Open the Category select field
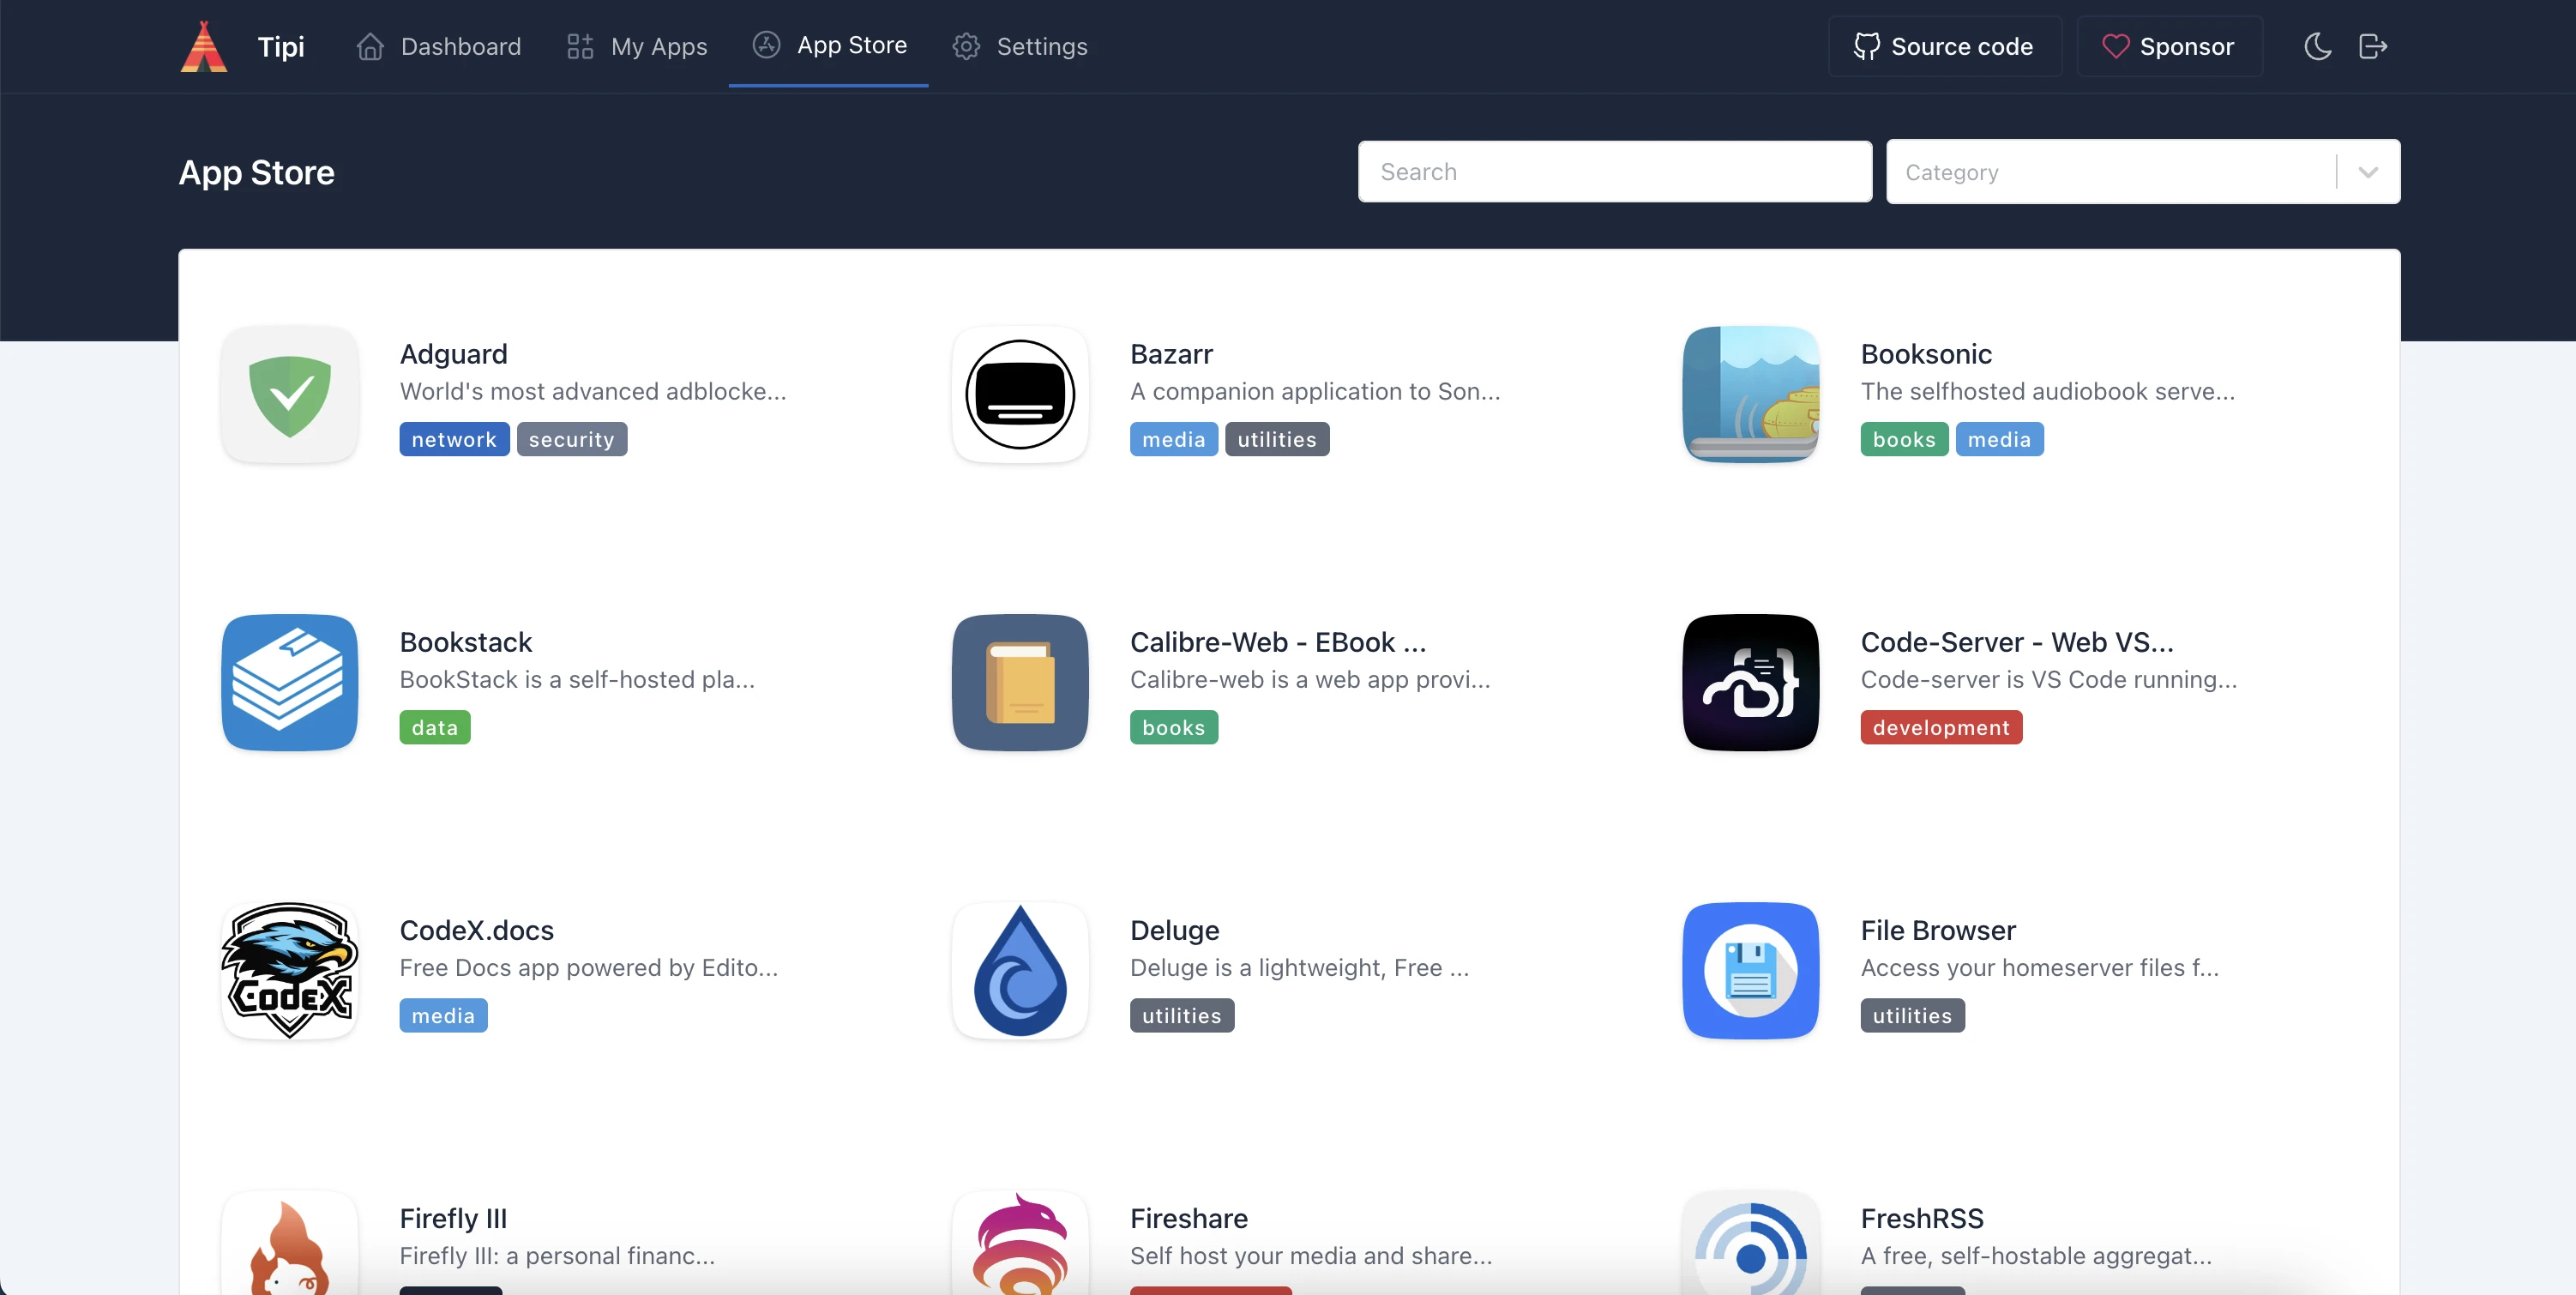Viewport: 2576px width, 1295px height. (x=2110, y=172)
